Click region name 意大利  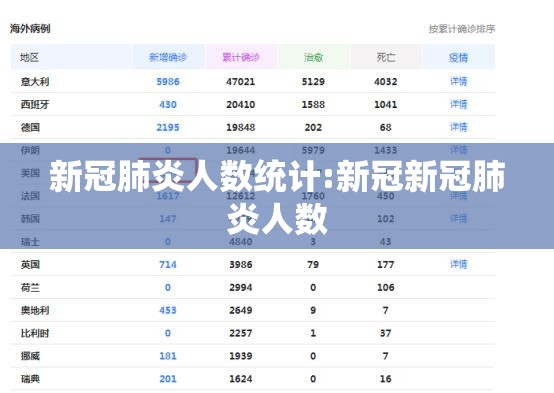tap(35, 82)
